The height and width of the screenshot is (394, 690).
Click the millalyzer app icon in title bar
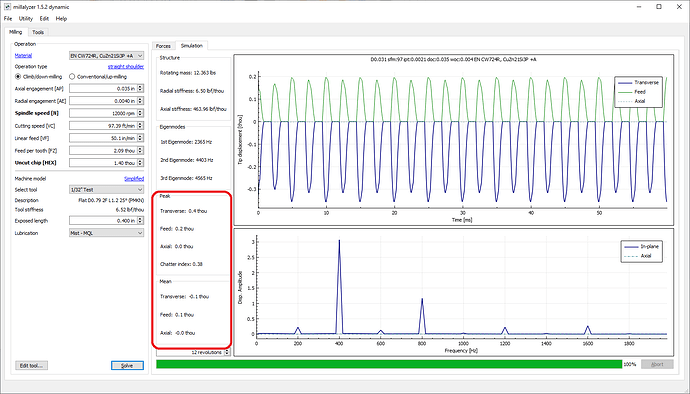7,7
